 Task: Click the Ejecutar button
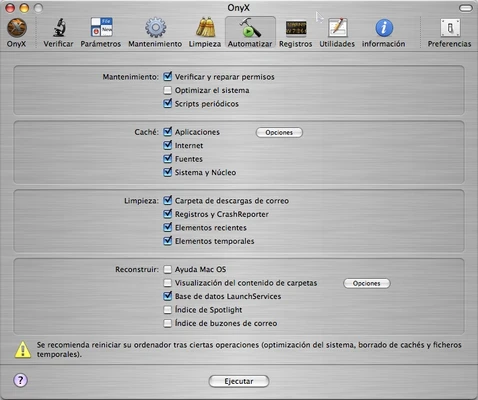pyautogui.click(x=239, y=381)
